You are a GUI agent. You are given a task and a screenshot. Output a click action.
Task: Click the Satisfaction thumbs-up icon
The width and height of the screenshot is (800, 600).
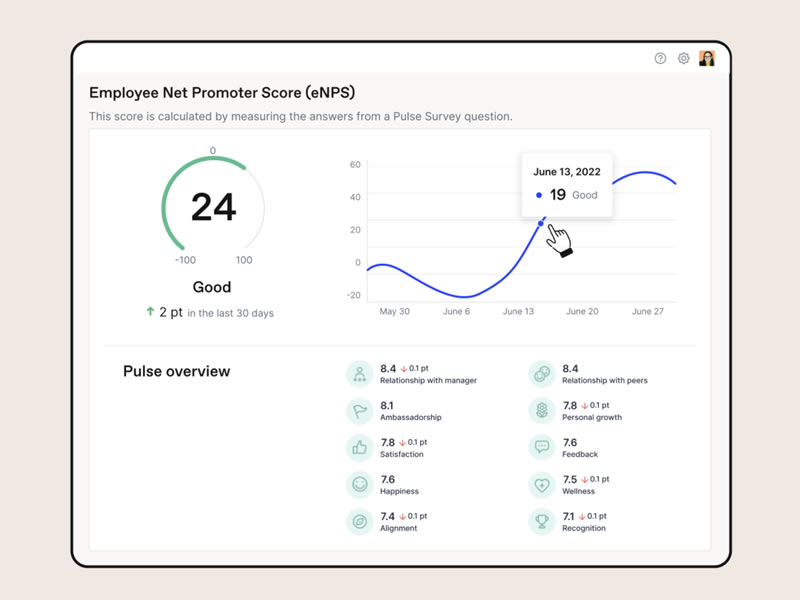click(359, 448)
